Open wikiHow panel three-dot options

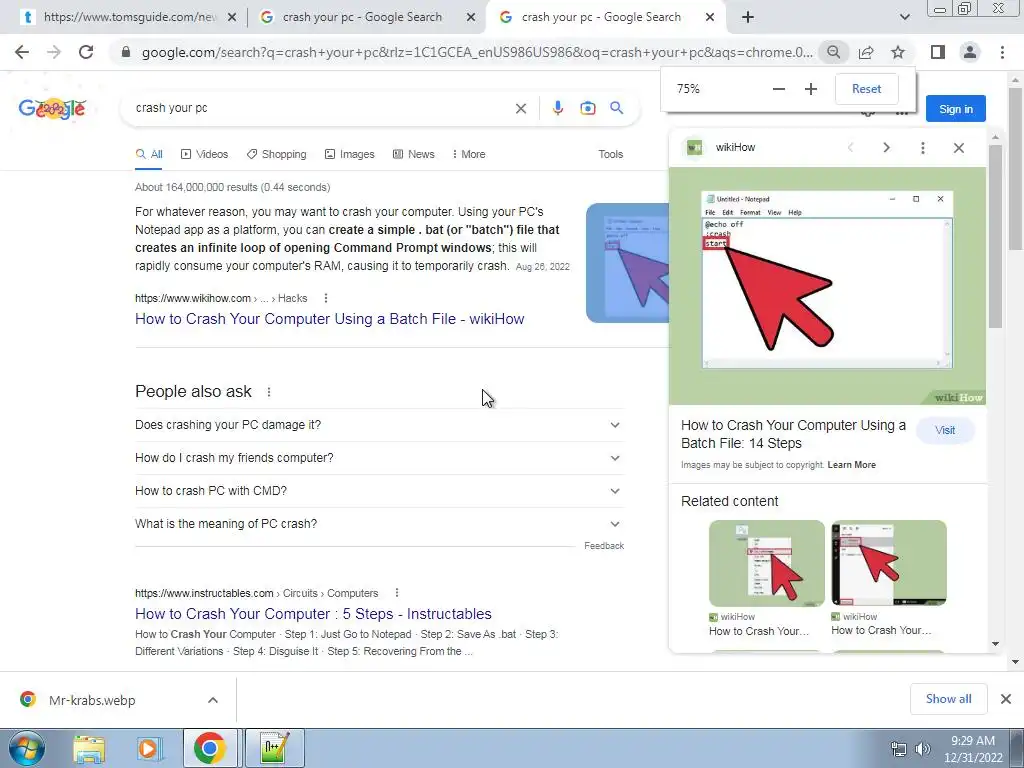(923, 148)
